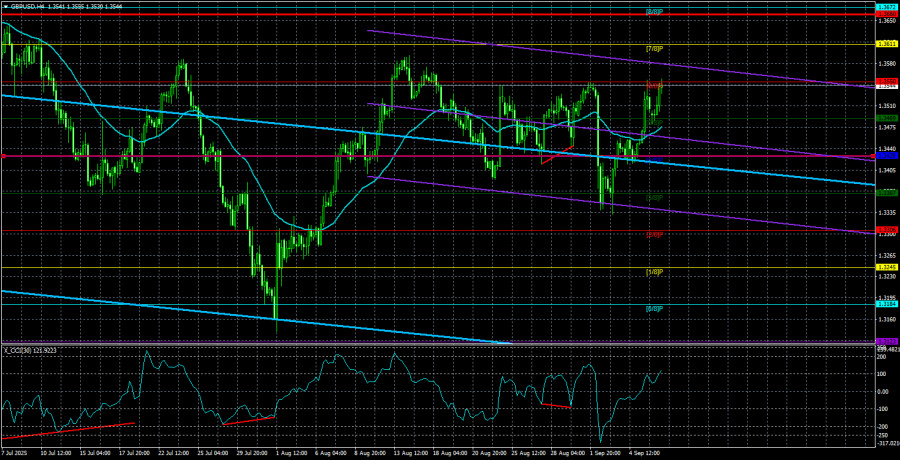
Task: Select the cyan [0/8]P level label
Action: click(x=654, y=309)
